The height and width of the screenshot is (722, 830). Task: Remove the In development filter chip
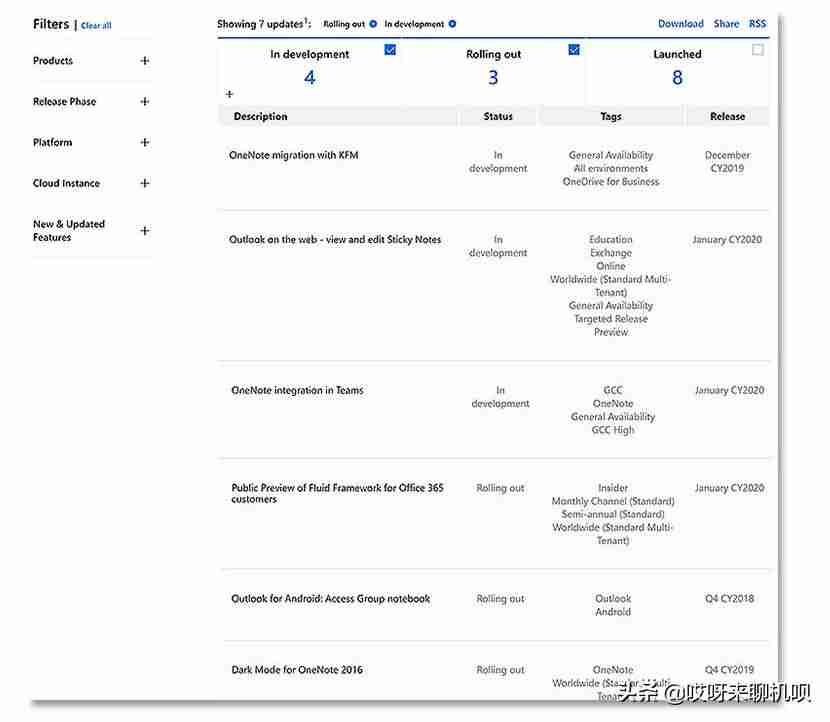pos(452,24)
